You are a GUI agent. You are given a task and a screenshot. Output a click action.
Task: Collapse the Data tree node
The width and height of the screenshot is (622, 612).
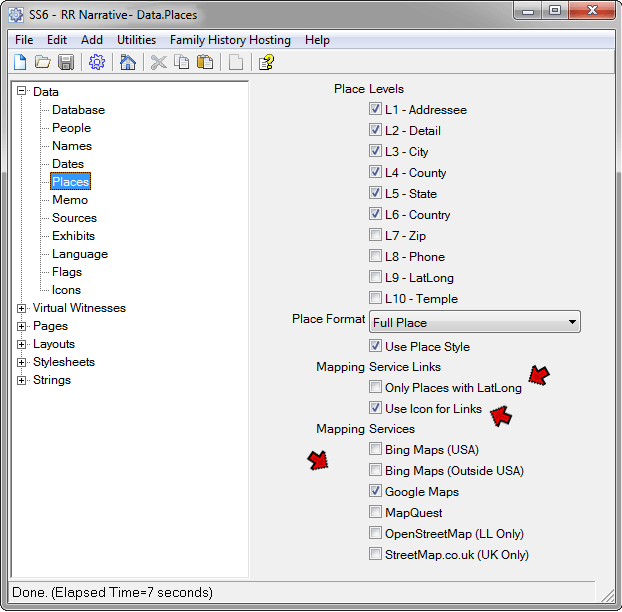21,91
